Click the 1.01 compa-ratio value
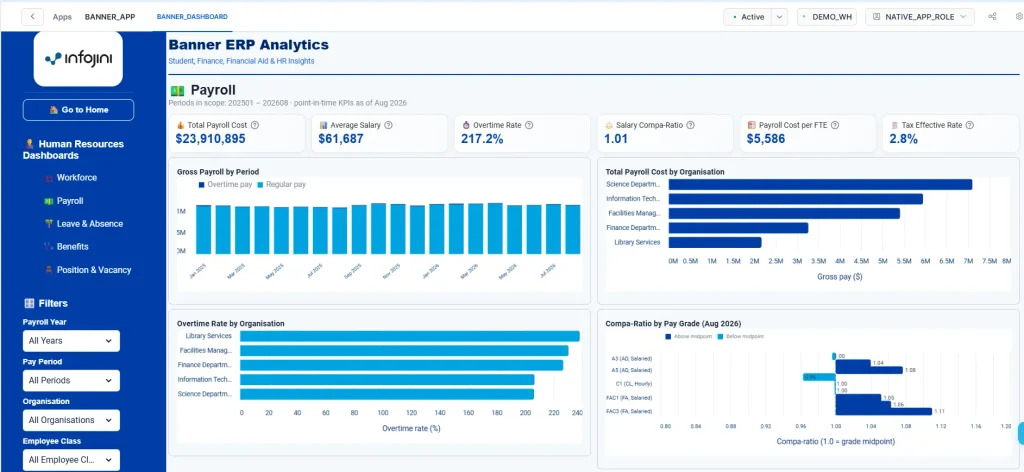This screenshot has height=472, width=1024. pyautogui.click(x=616, y=139)
